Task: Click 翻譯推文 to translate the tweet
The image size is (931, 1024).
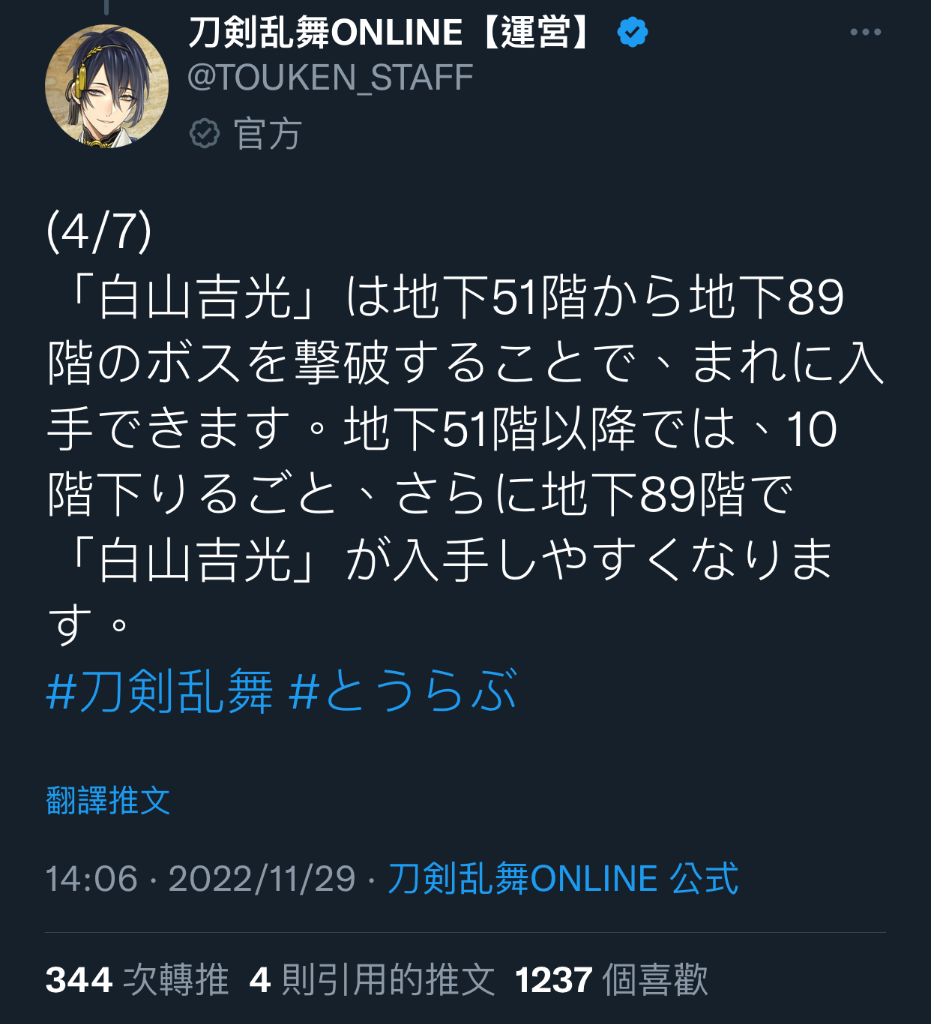Action: 108,800
